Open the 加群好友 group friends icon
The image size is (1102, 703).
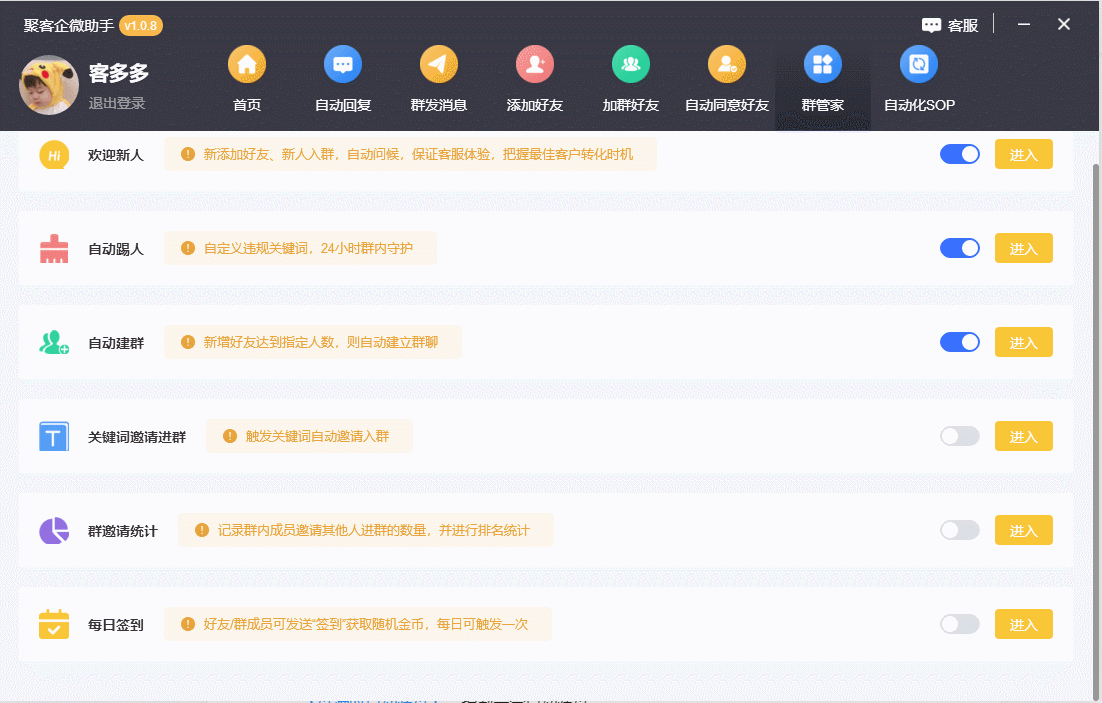(631, 64)
